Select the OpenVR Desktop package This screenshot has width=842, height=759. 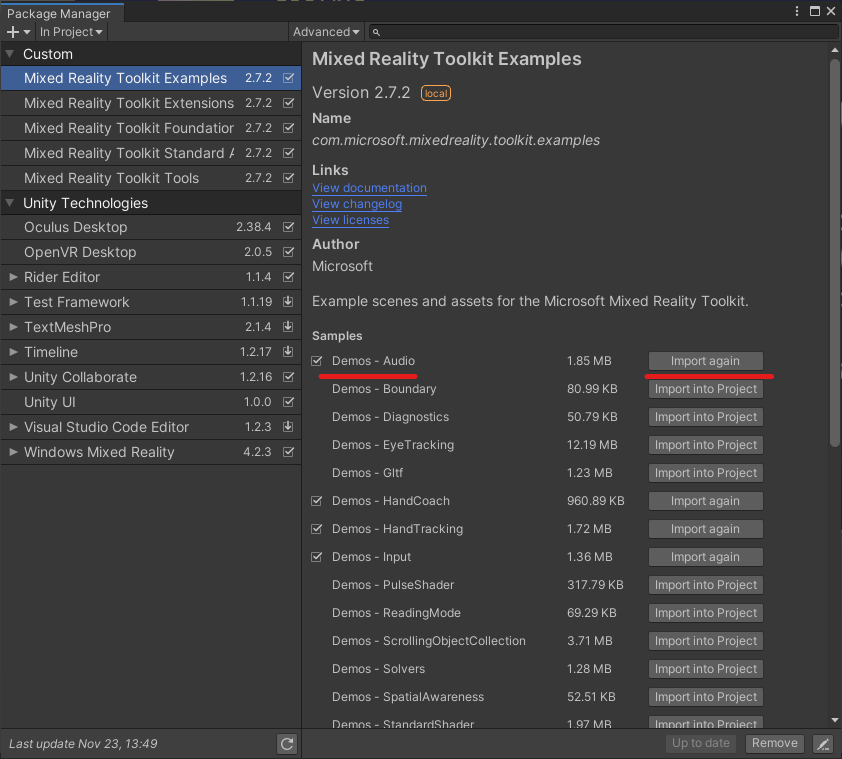151,252
